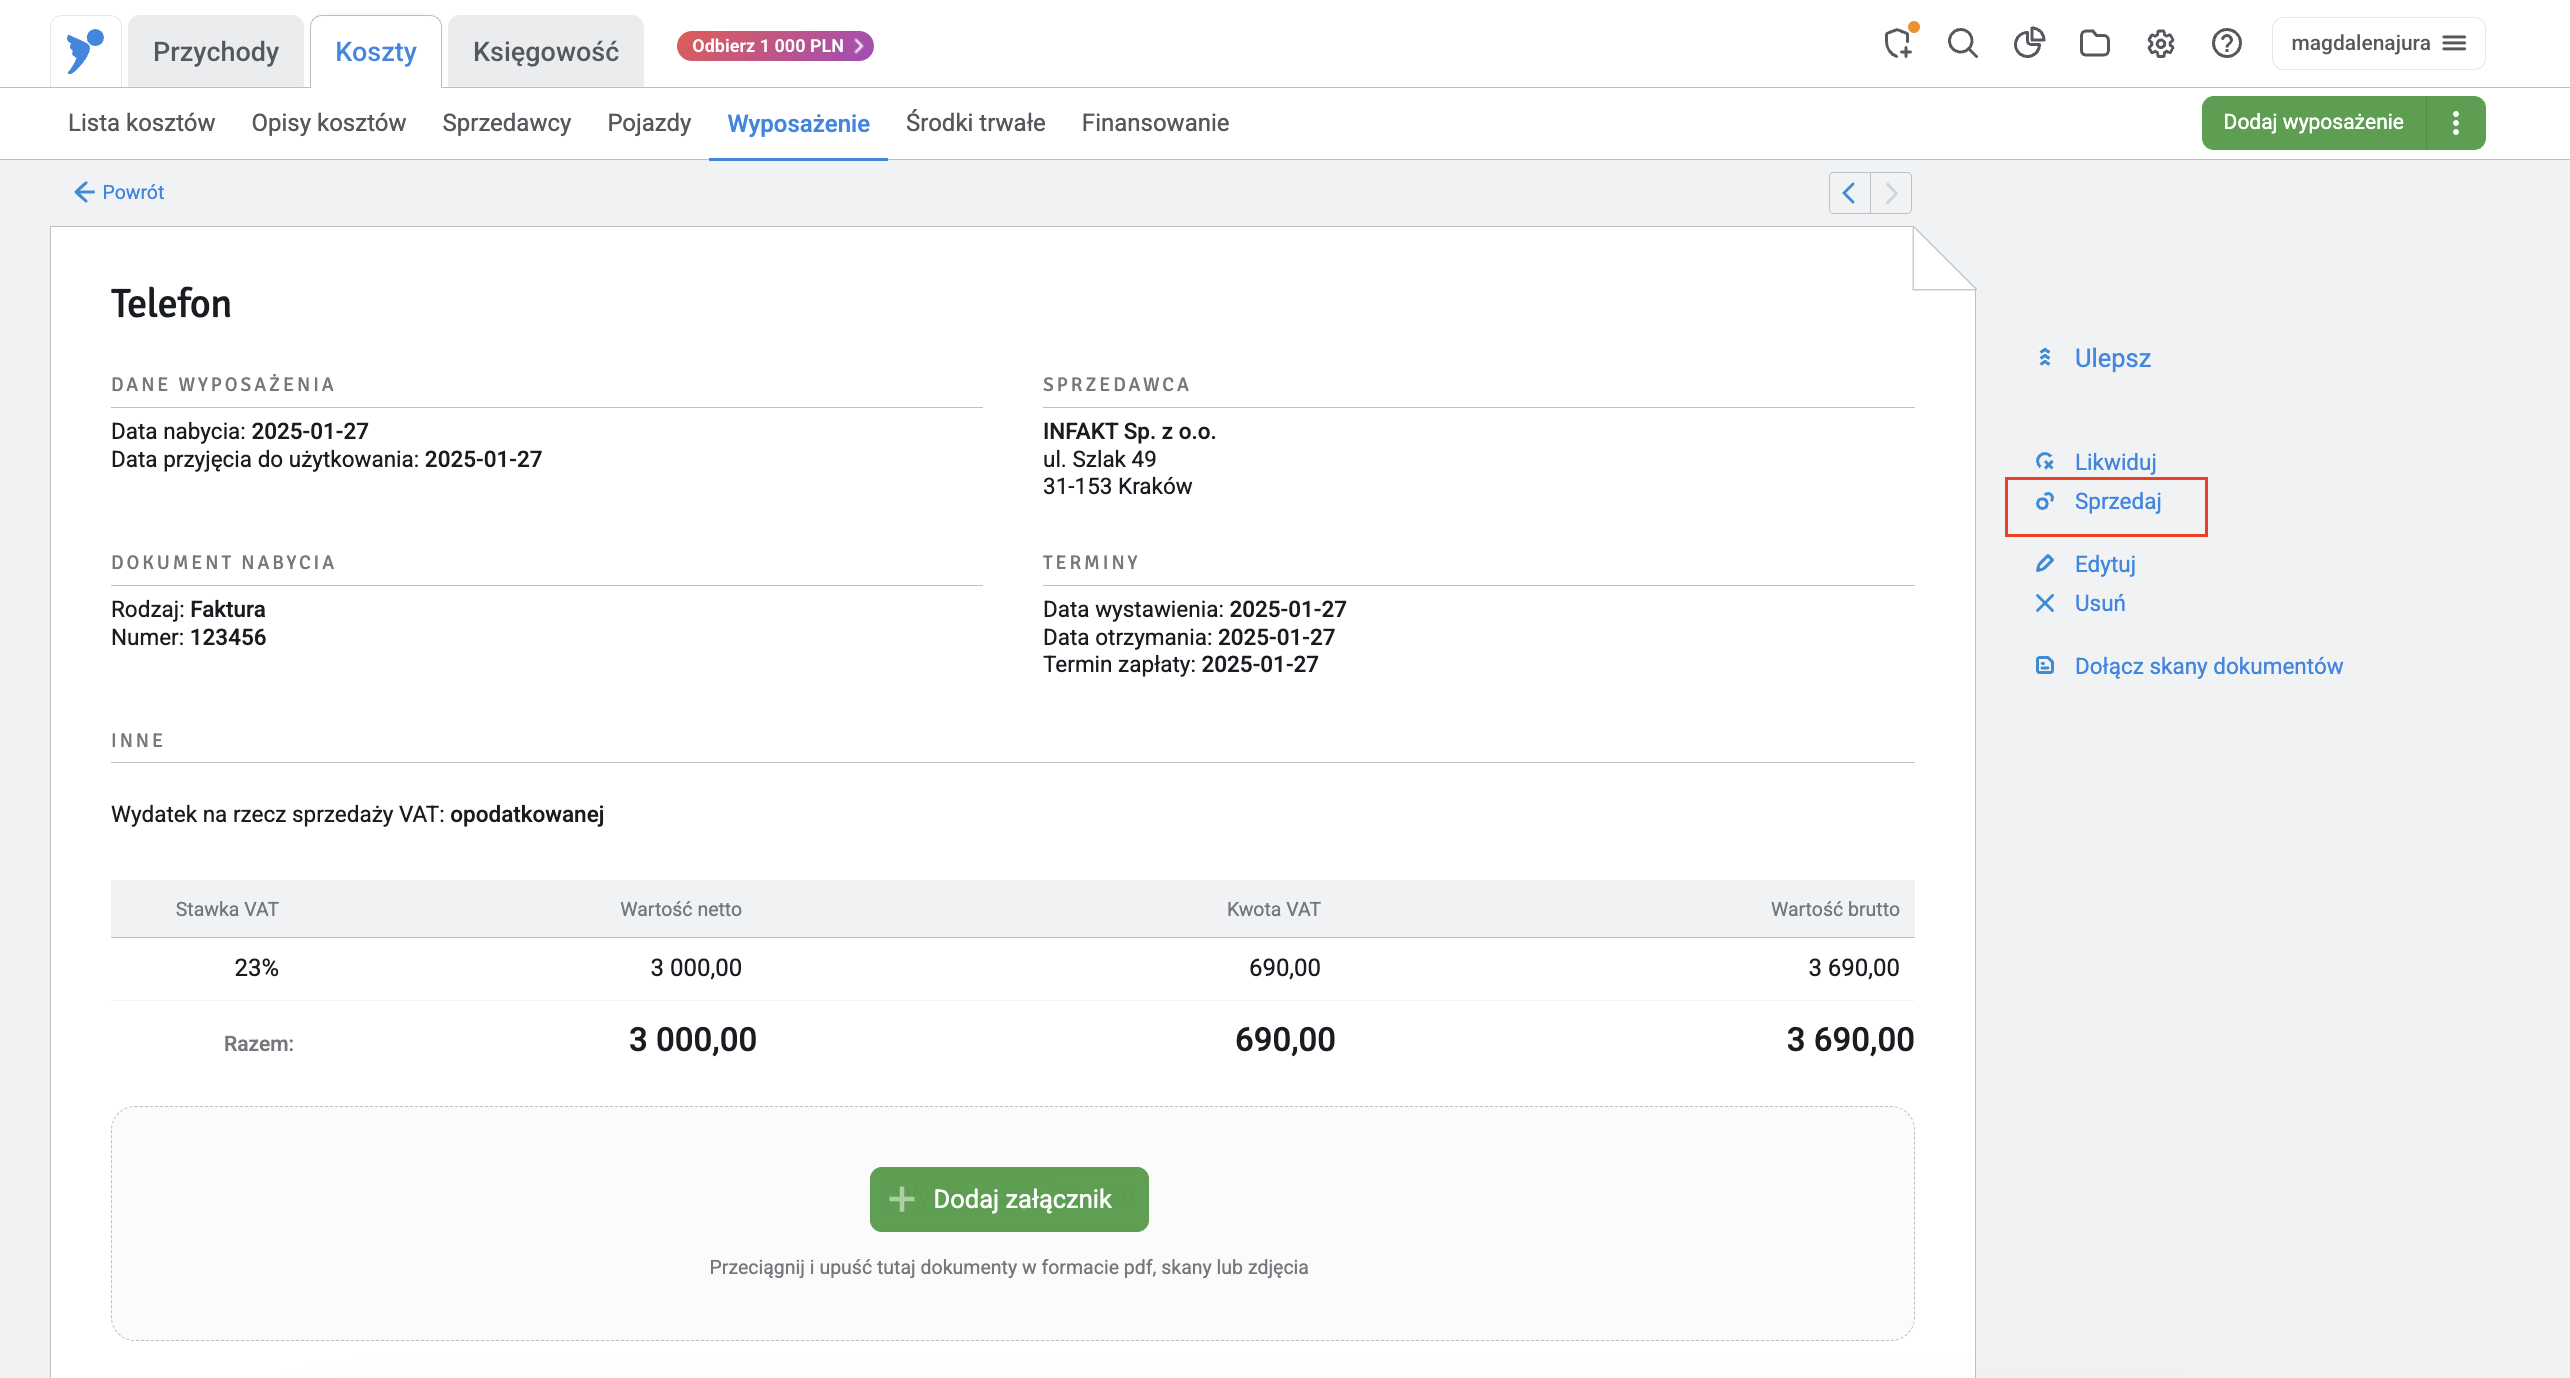Click the Ulepsz upgrade arrows icon
The image size is (2570, 1378).
tap(2045, 358)
